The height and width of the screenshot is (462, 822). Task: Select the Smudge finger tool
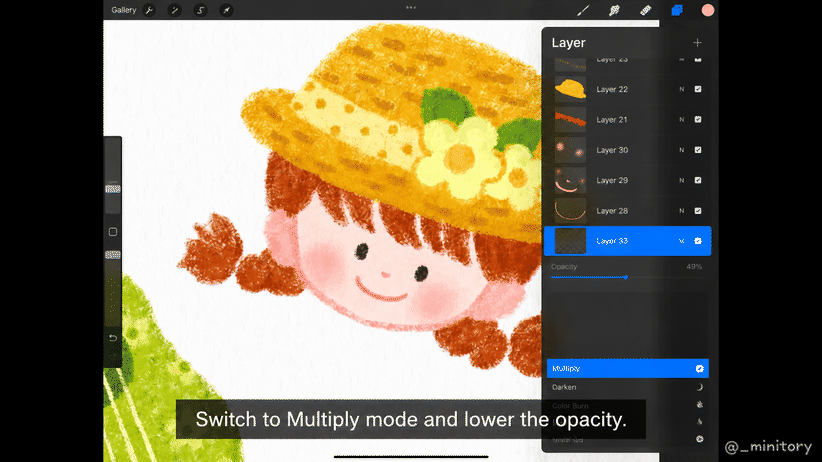(614, 10)
